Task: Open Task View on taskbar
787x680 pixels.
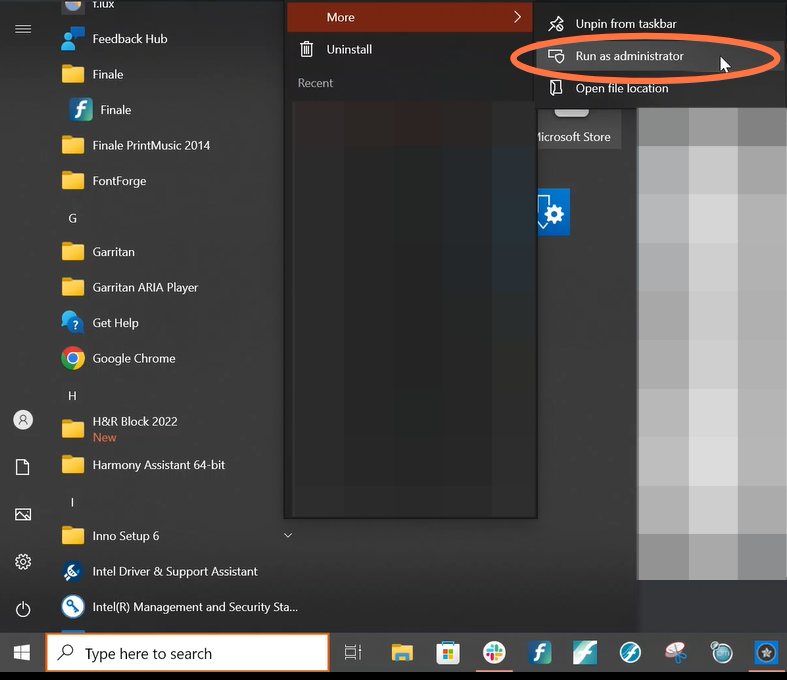Action: [x=353, y=653]
